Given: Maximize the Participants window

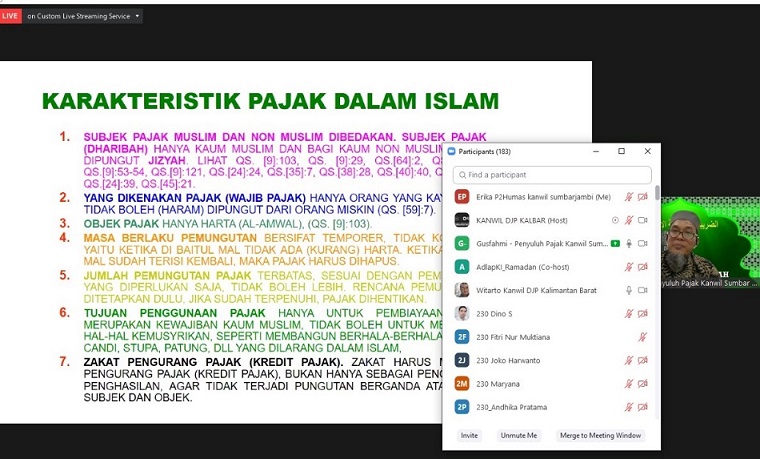Looking at the screenshot, I should (621, 151).
